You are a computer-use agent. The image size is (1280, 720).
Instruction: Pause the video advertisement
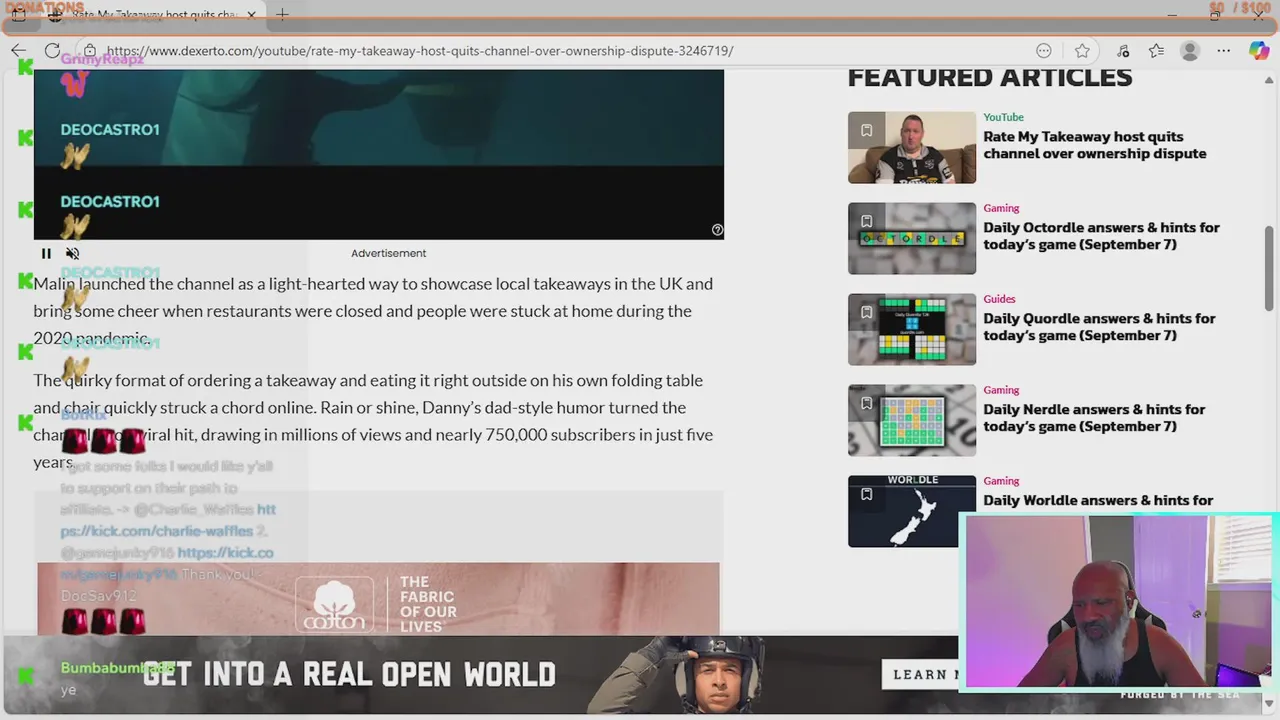[46, 254]
